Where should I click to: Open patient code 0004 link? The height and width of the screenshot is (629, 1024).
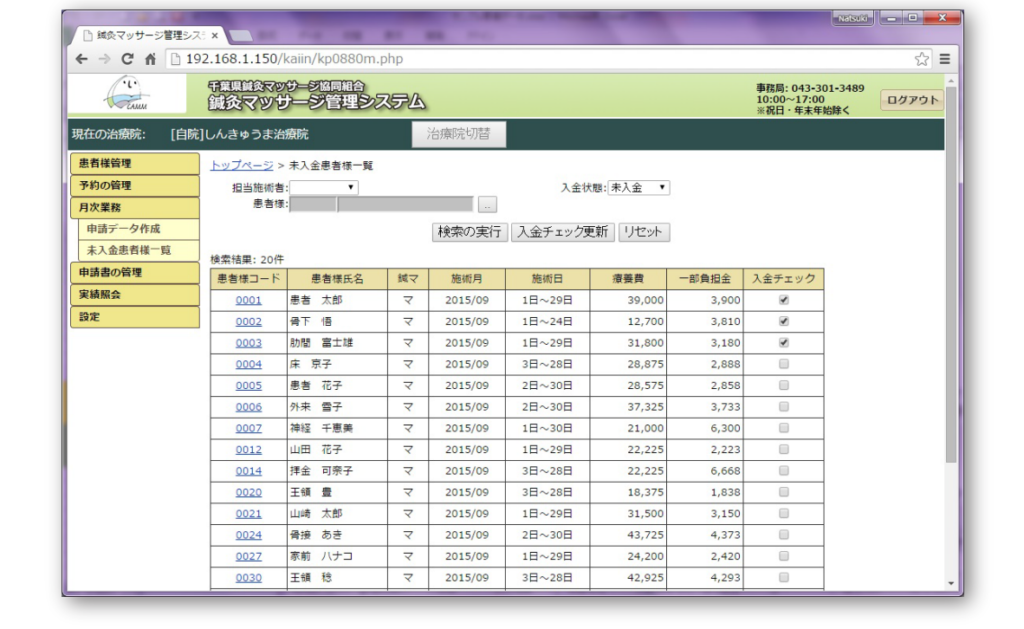tap(249, 364)
